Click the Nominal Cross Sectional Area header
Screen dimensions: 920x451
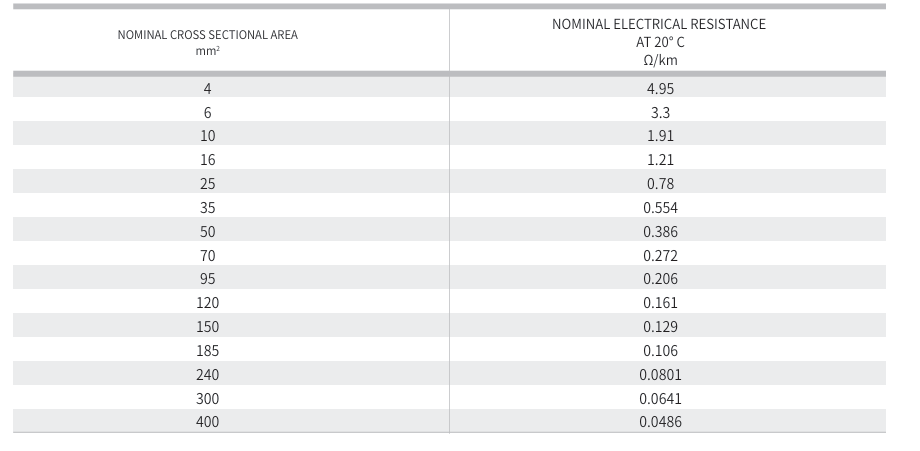pyautogui.click(x=207, y=35)
